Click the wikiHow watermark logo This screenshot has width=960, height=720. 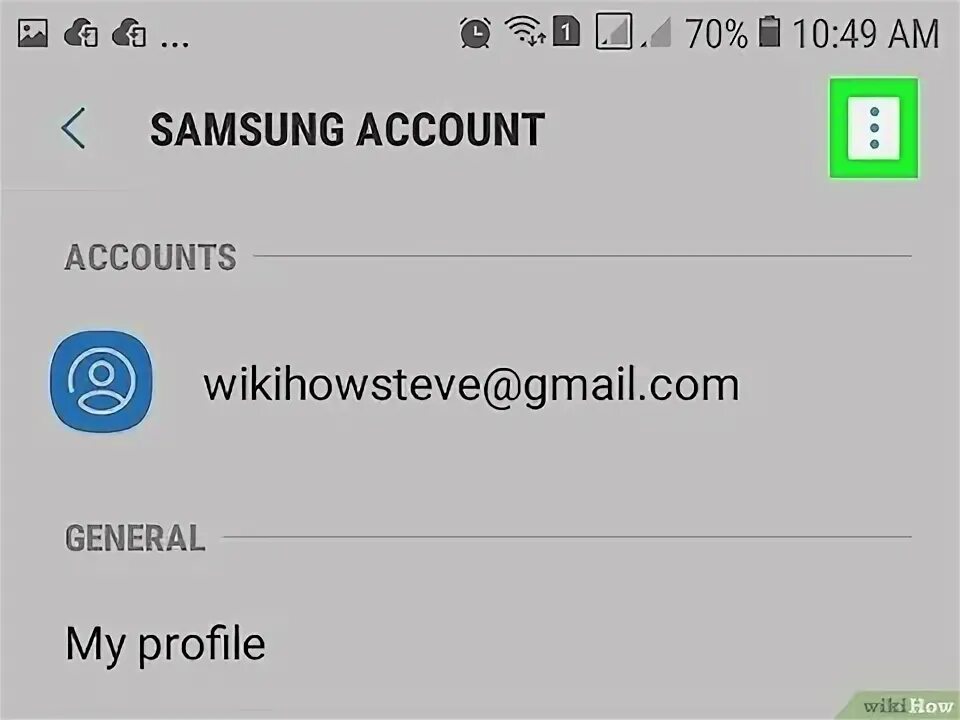pos(908,706)
